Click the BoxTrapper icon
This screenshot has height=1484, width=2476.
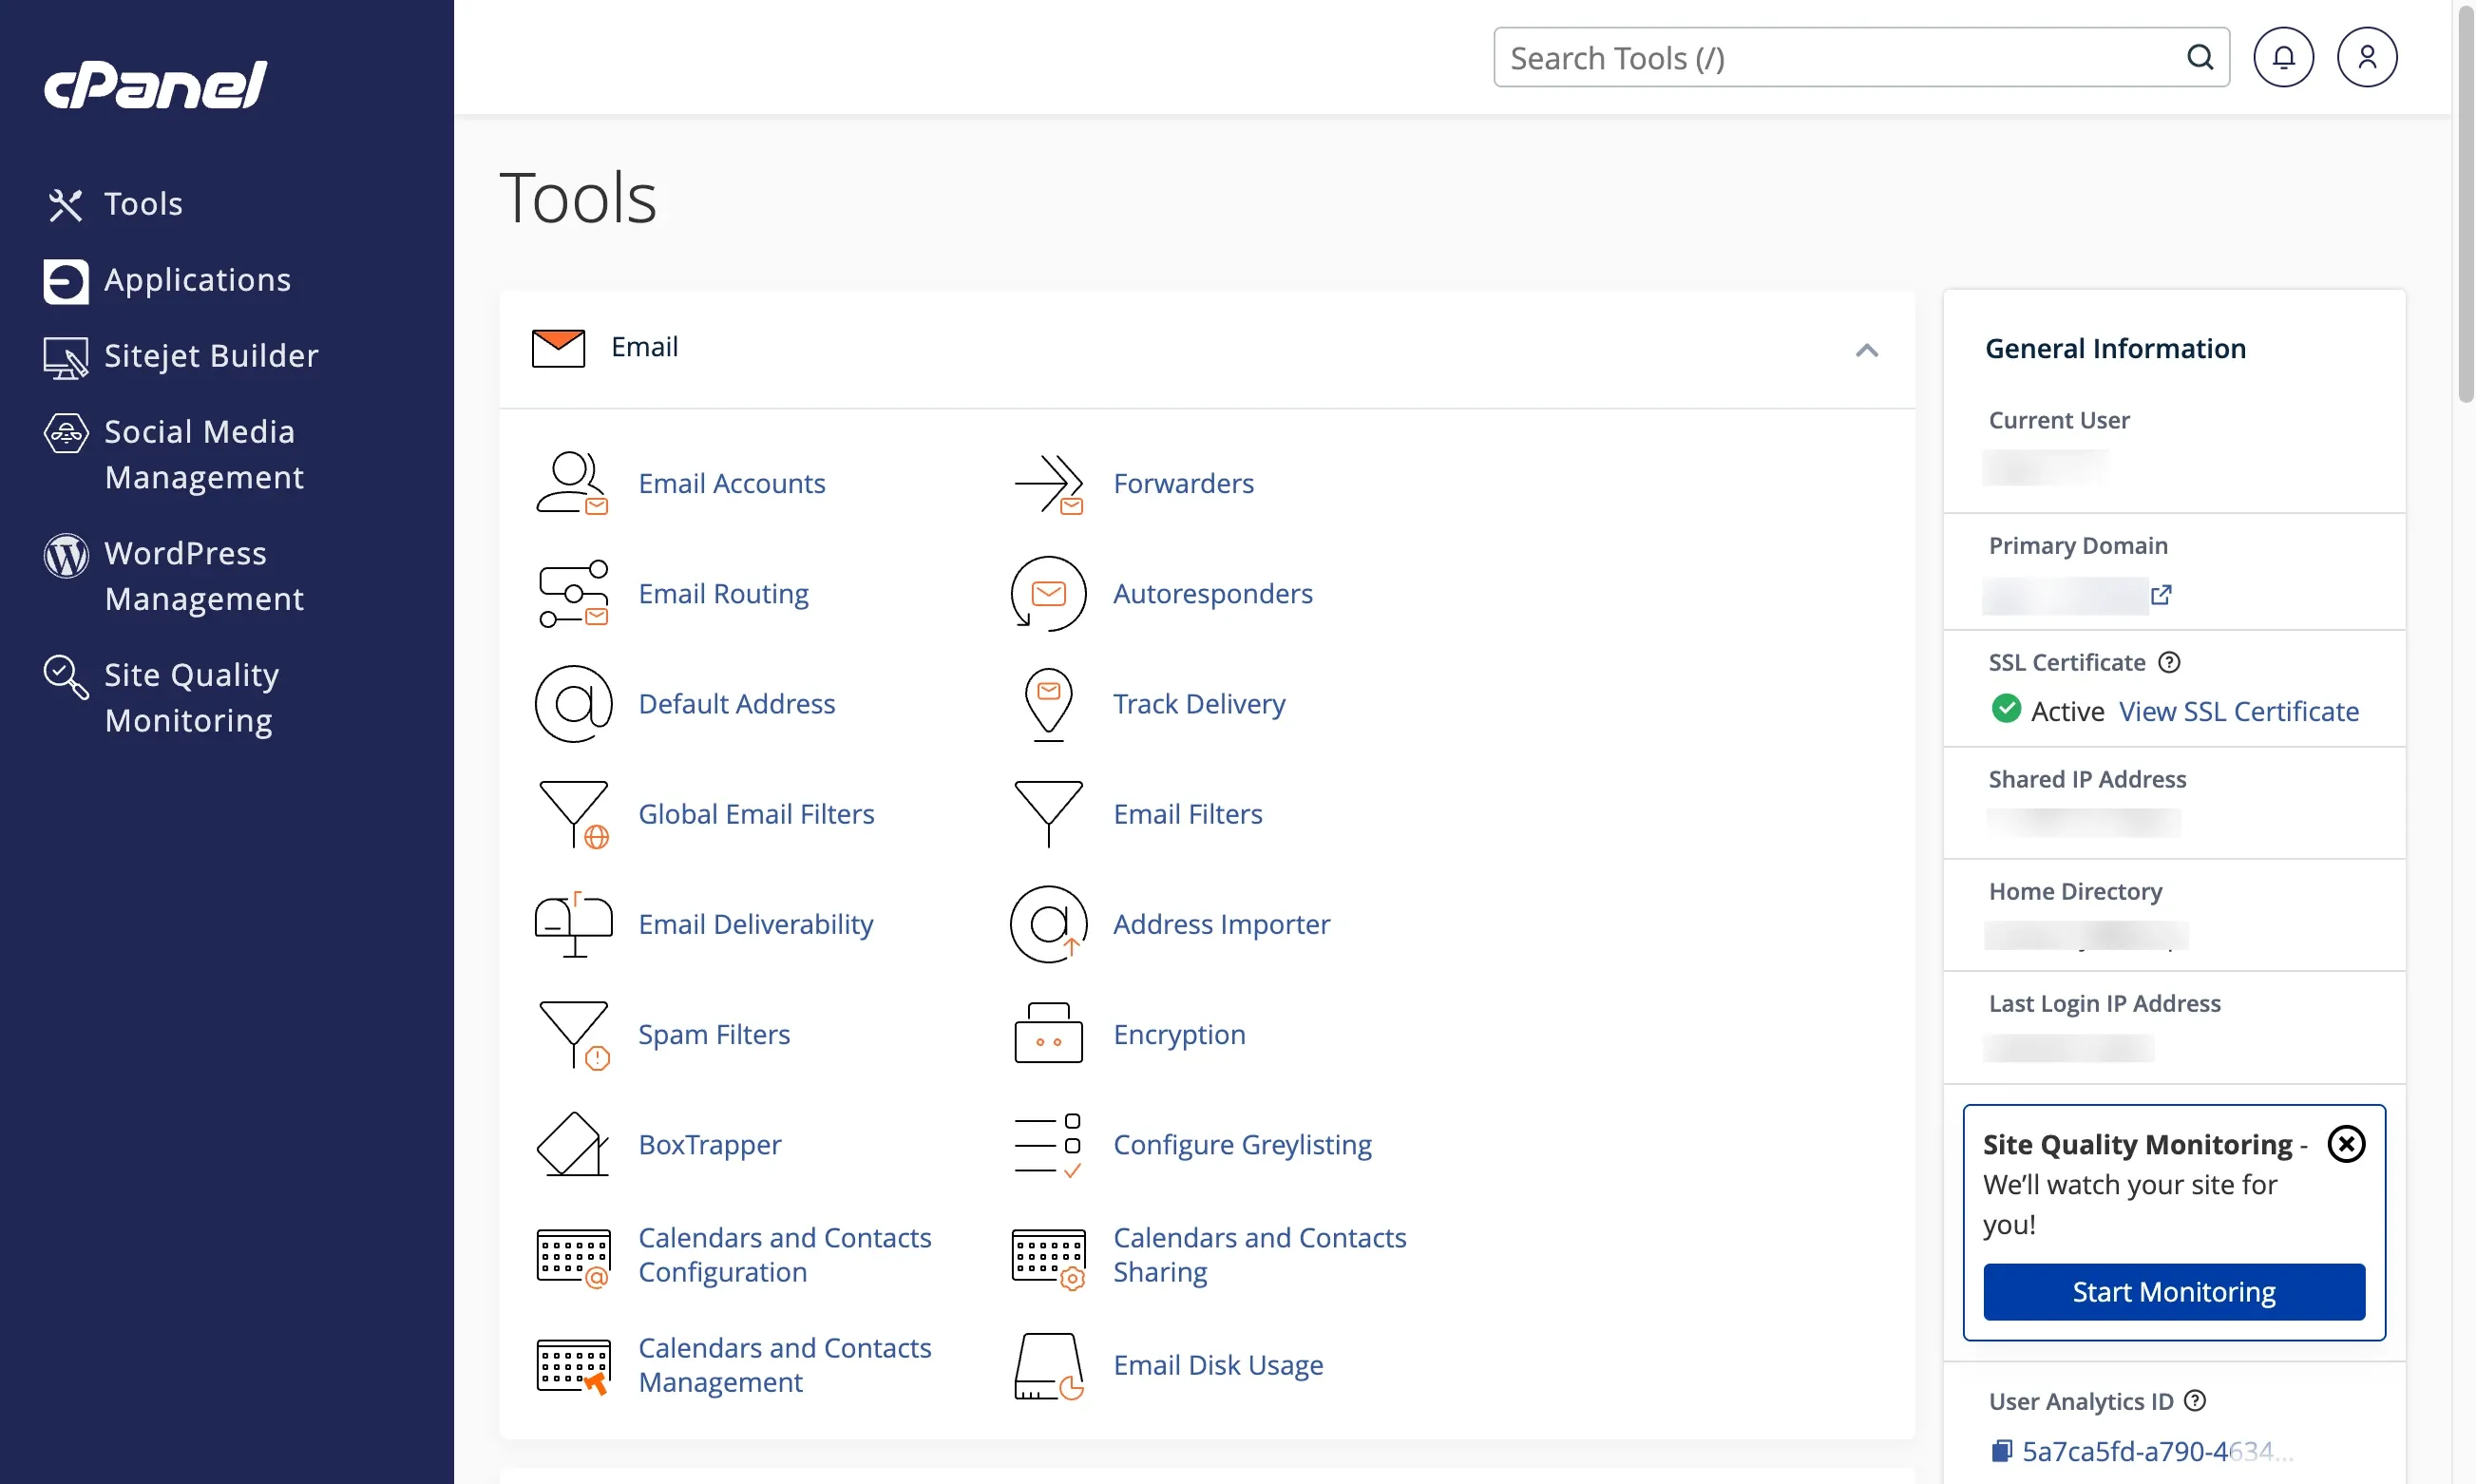[x=573, y=1144]
